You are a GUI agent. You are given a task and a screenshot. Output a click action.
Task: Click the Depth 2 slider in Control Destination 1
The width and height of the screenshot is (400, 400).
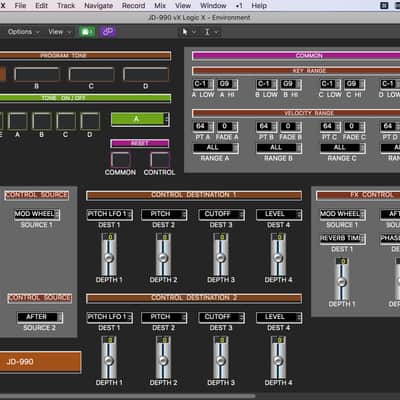coord(163,255)
